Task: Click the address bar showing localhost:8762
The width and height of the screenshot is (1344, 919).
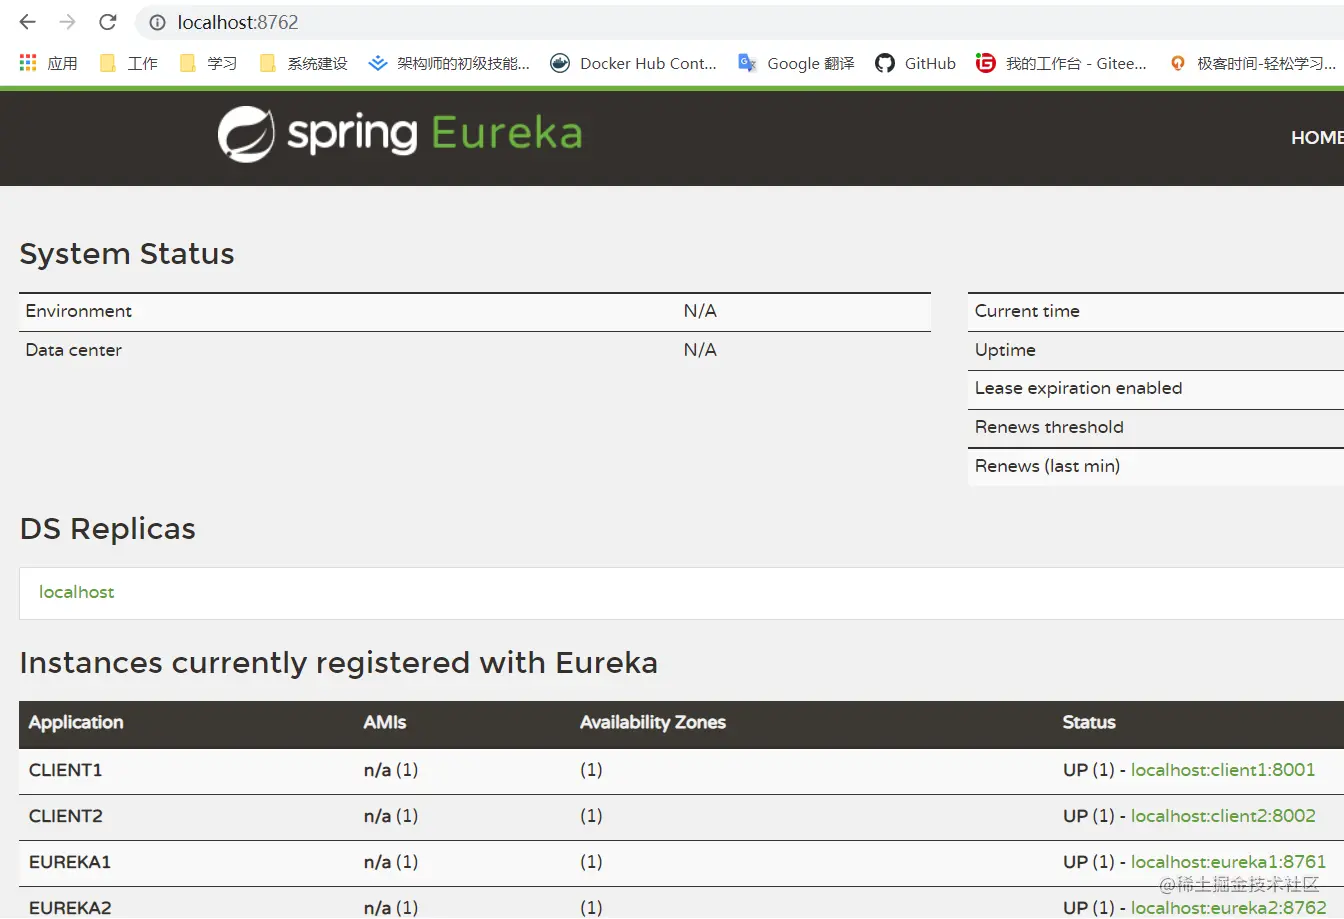Action: [x=740, y=22]
